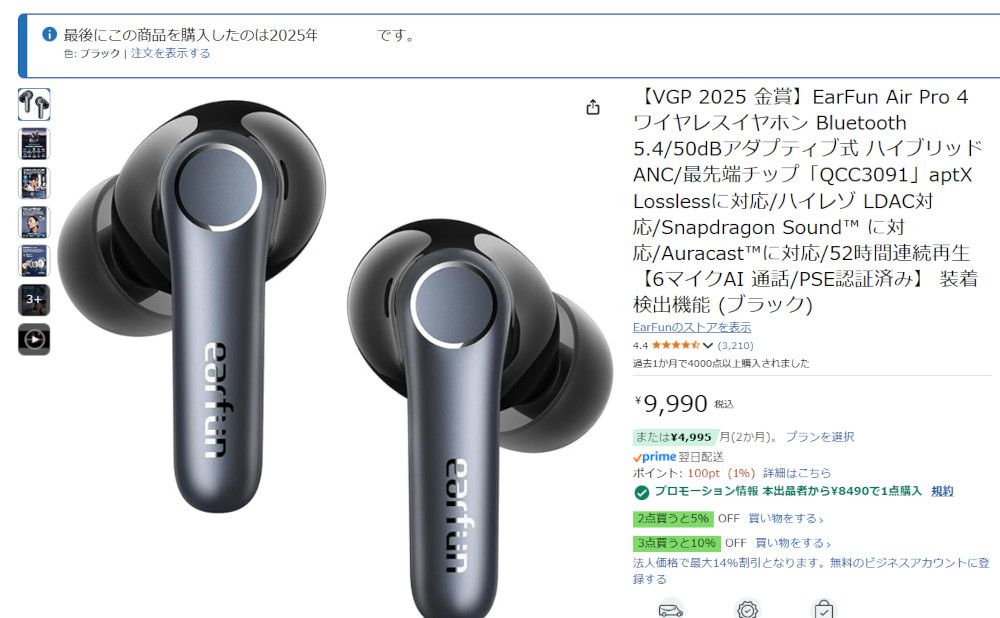The height and width of the screenshot is (618, 1000).
Task: Visit the EarFunのストアを表示 store link
Action: click(x=692, y=327)
